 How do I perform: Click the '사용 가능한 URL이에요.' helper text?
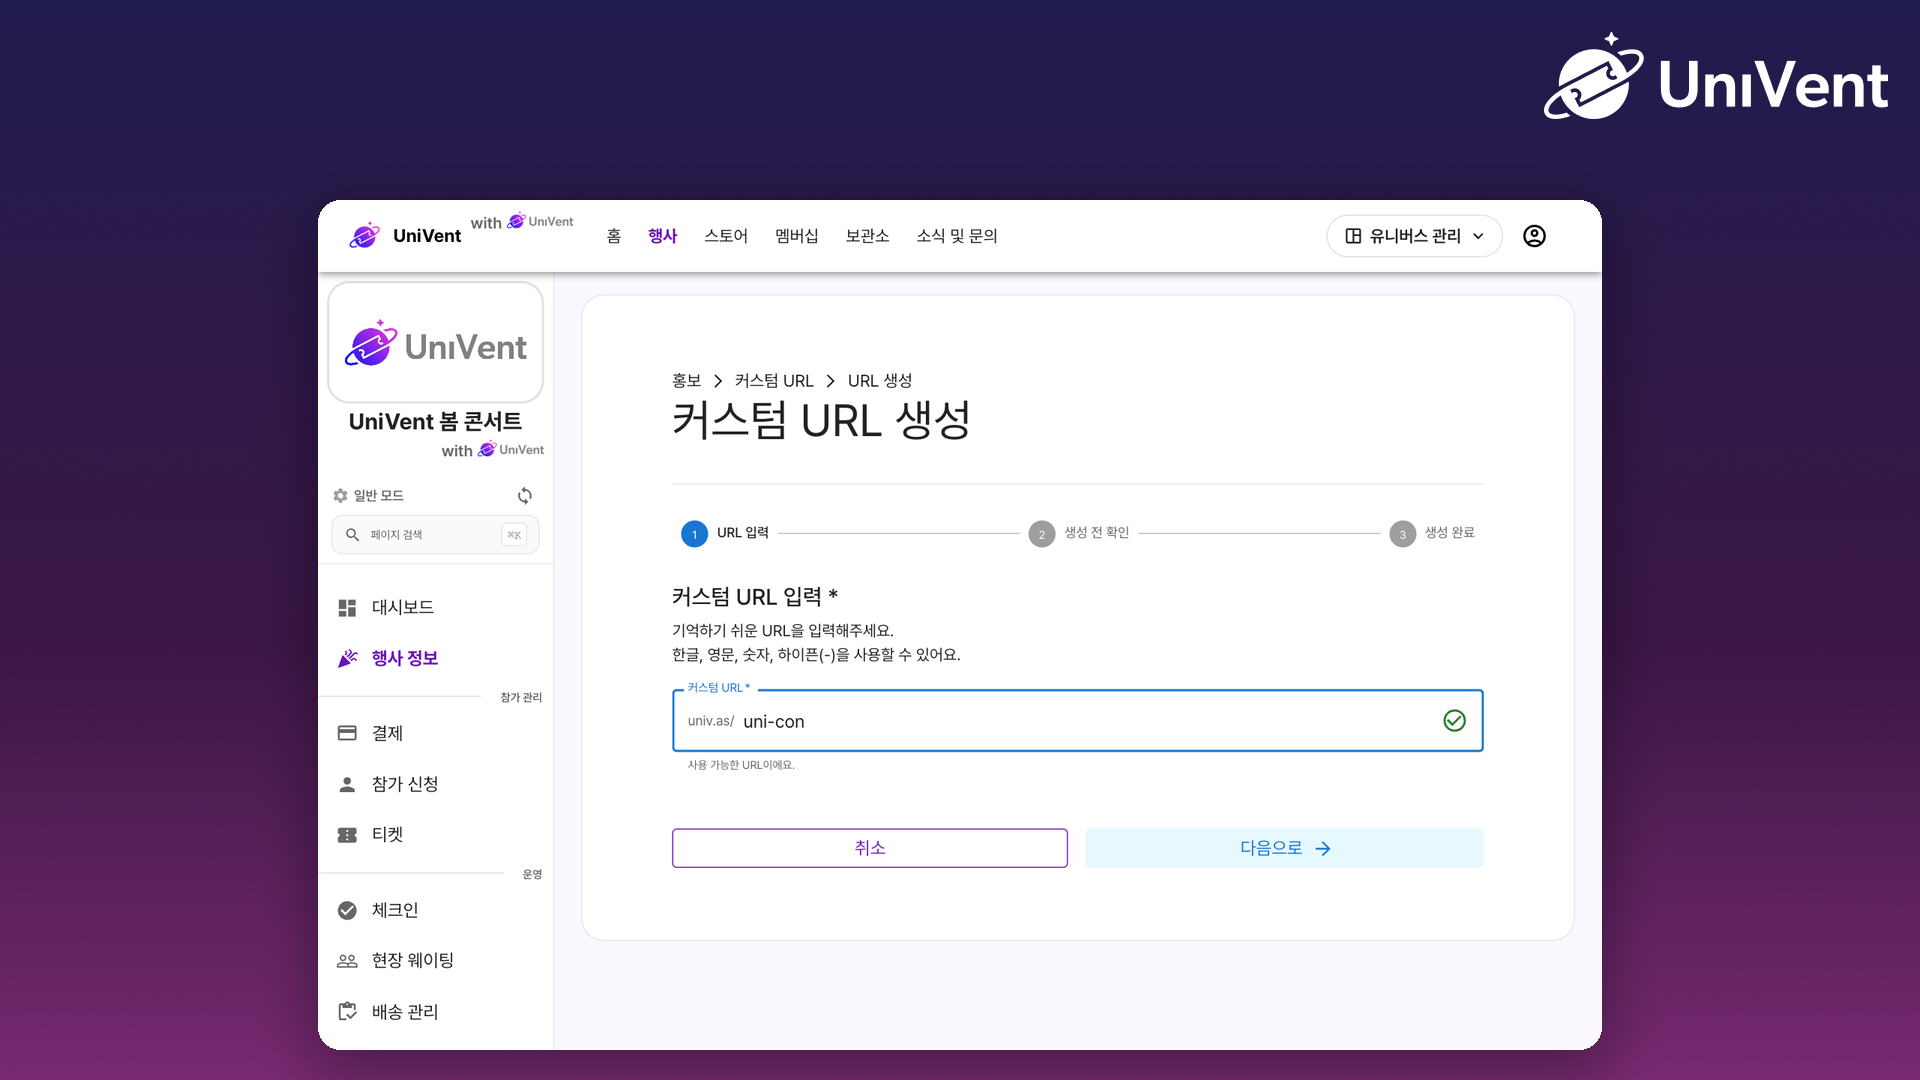click(x=741, y=765)
